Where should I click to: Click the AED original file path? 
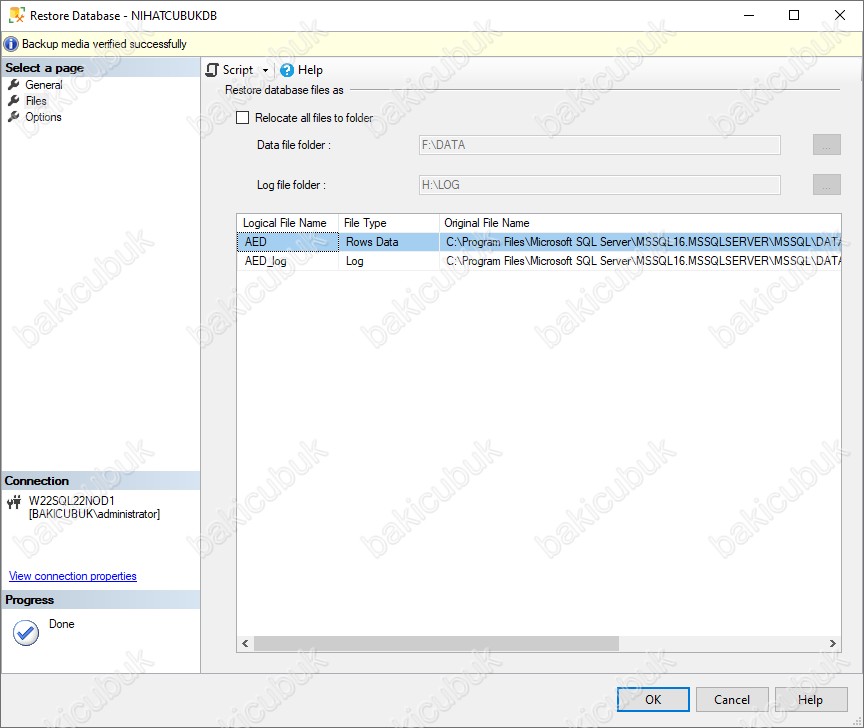pos(640,242)
